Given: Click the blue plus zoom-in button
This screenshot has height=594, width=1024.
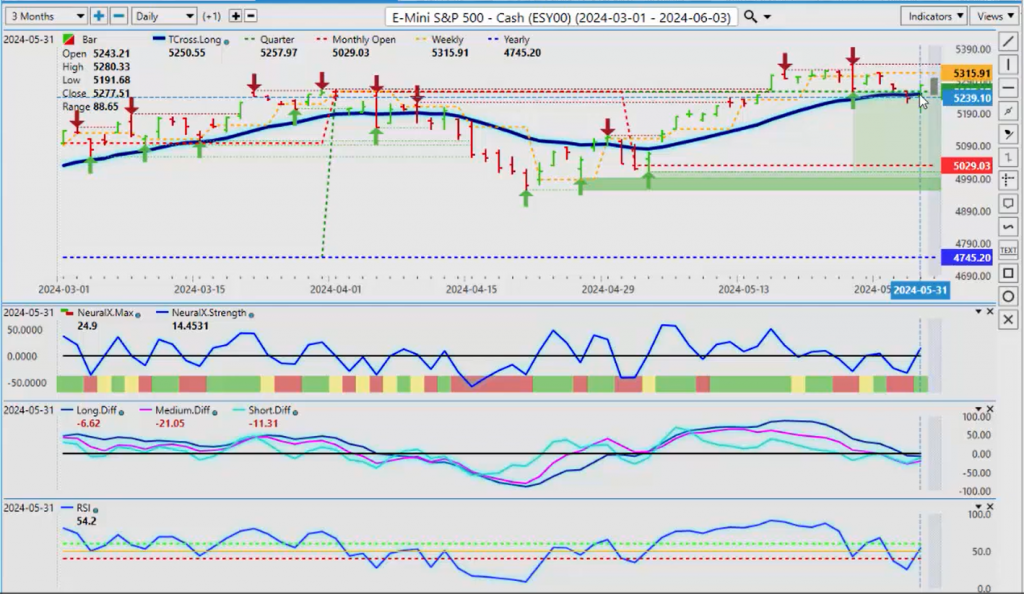Looking at the screenshot, I should 99,16.
